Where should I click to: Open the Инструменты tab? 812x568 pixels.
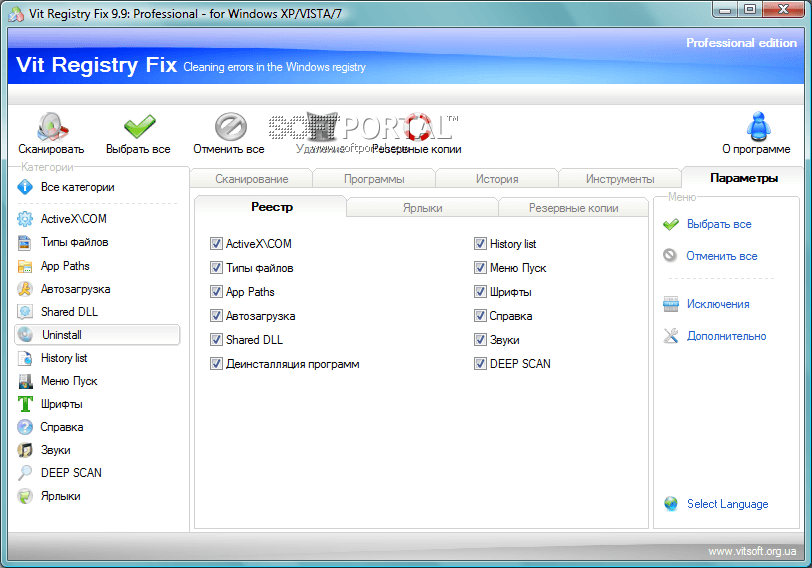pyautogui.click(x=620, y=179)
